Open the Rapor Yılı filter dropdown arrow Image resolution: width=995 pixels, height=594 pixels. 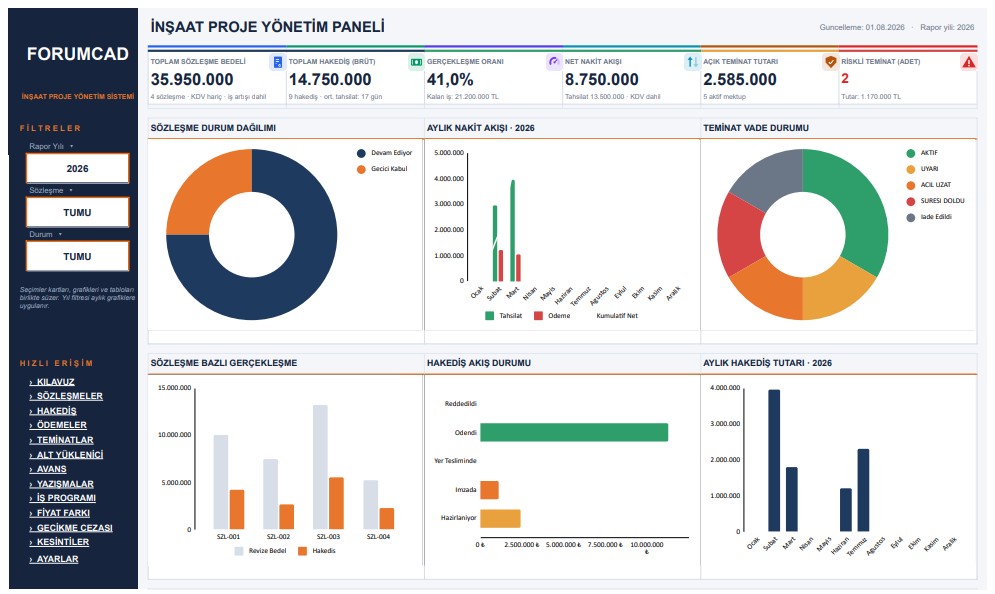click(72, 147)
